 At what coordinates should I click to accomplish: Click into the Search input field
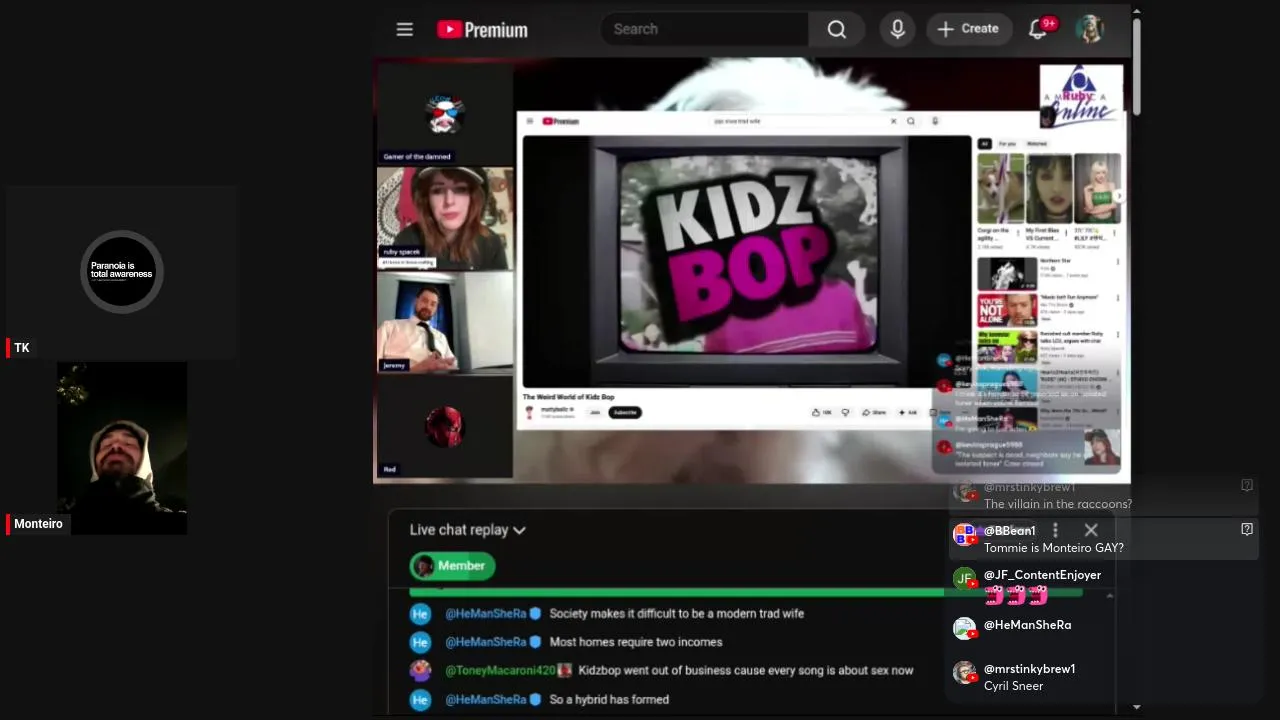(705, 29)
